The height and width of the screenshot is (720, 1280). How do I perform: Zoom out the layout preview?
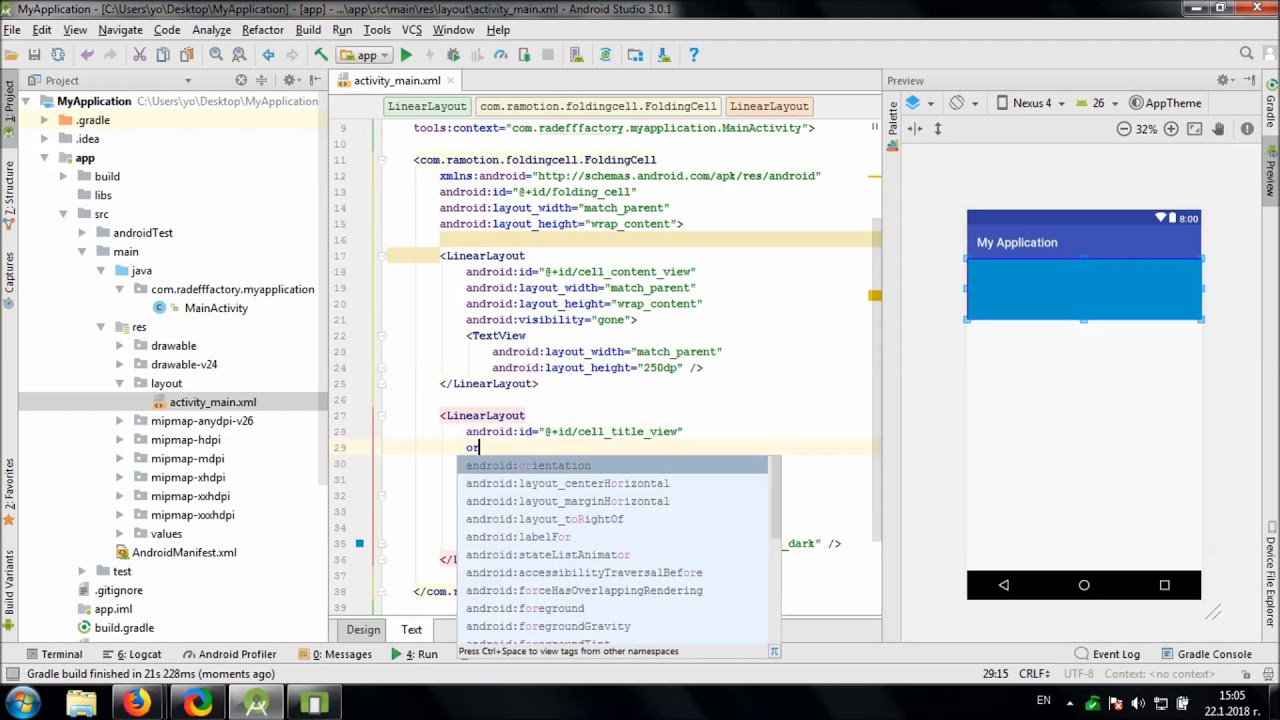click(x=1124, y=129)
